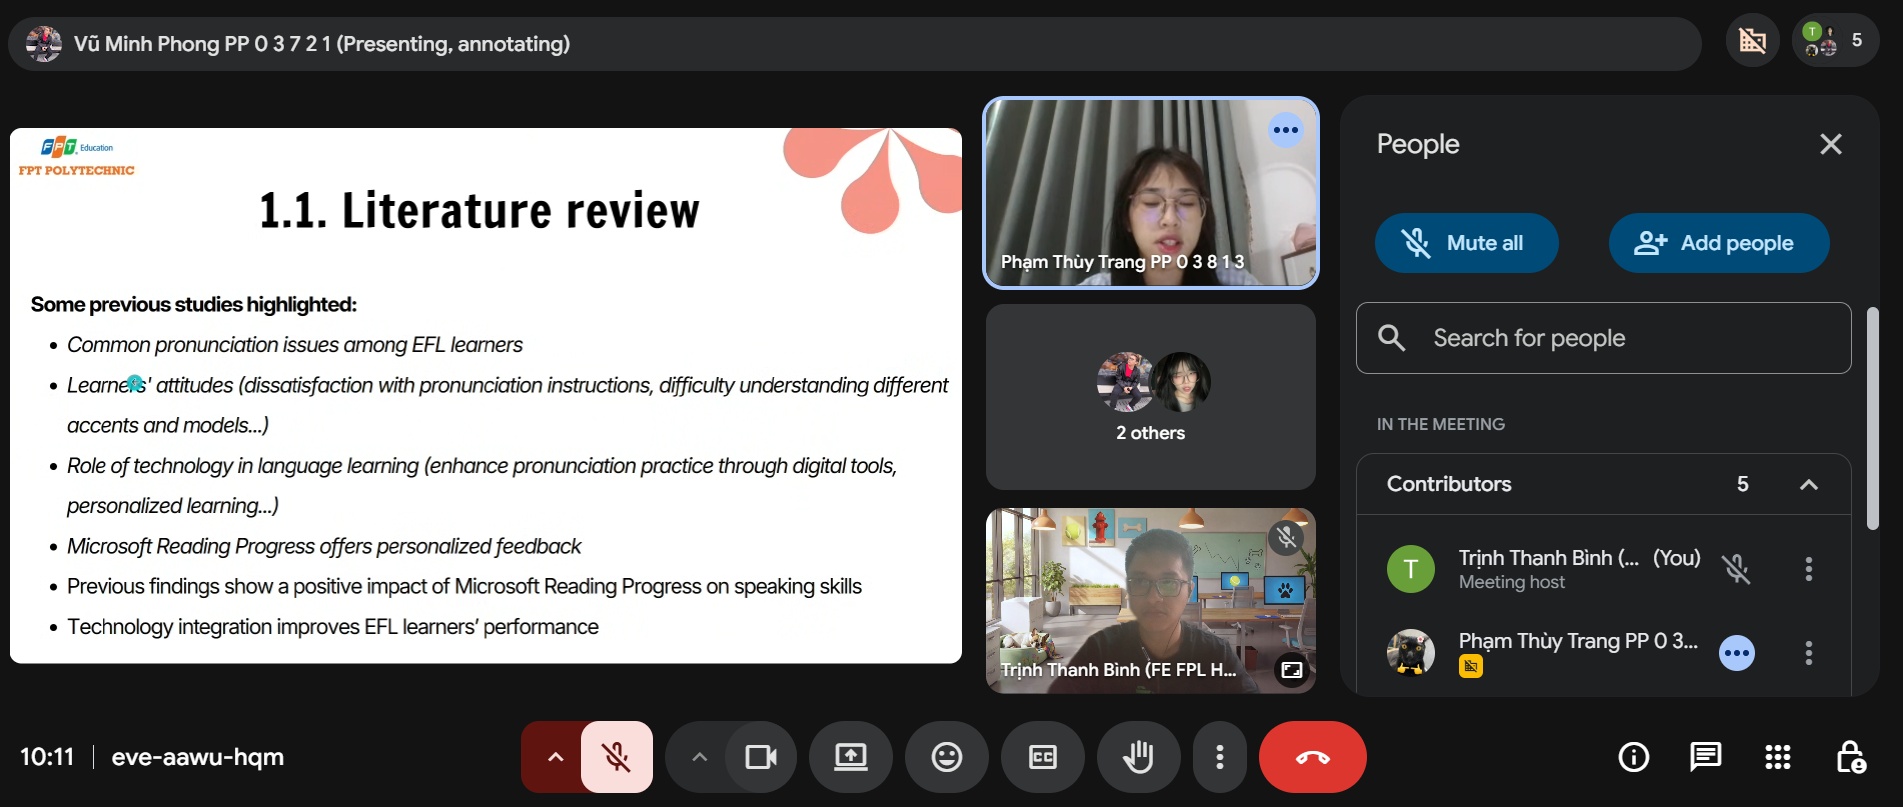This screenshot has height=807, width=1903.
Task: Open options menu for Phạm Thùy Trang
Action: coord(1808,653)
